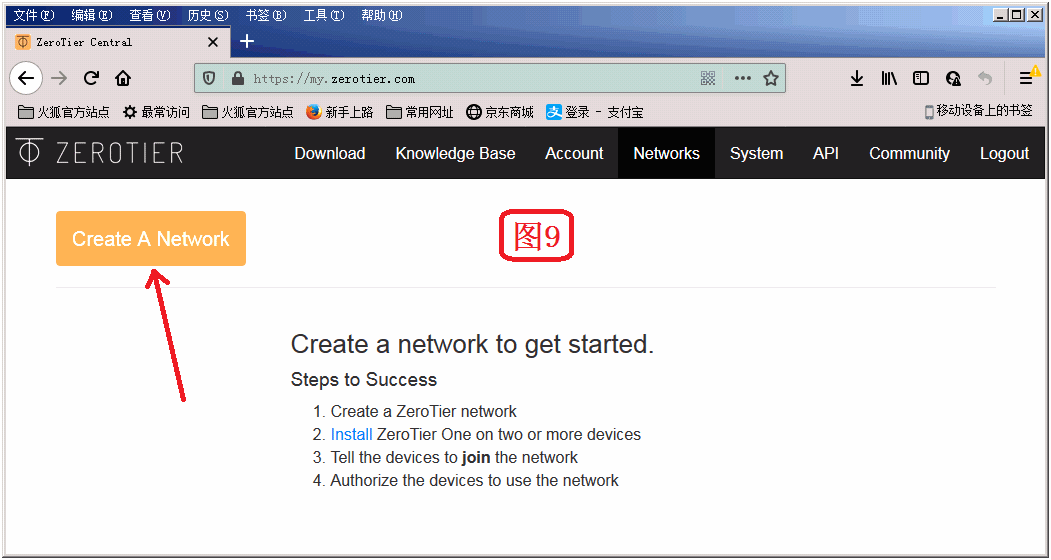The height and width of the screenshot is (560, 1051).
Task: Show tracking protection shield info
Action: pyautogui.click(x=209, y=78)
